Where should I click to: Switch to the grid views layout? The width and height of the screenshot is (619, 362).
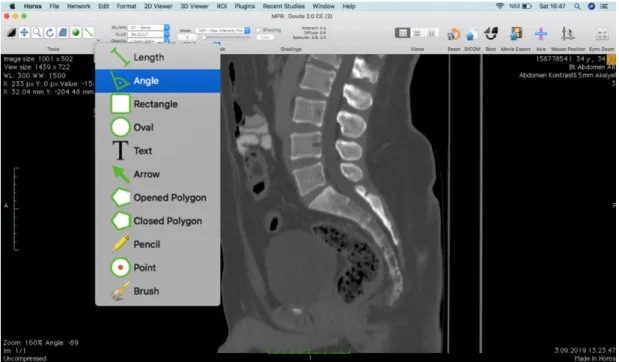402,33
